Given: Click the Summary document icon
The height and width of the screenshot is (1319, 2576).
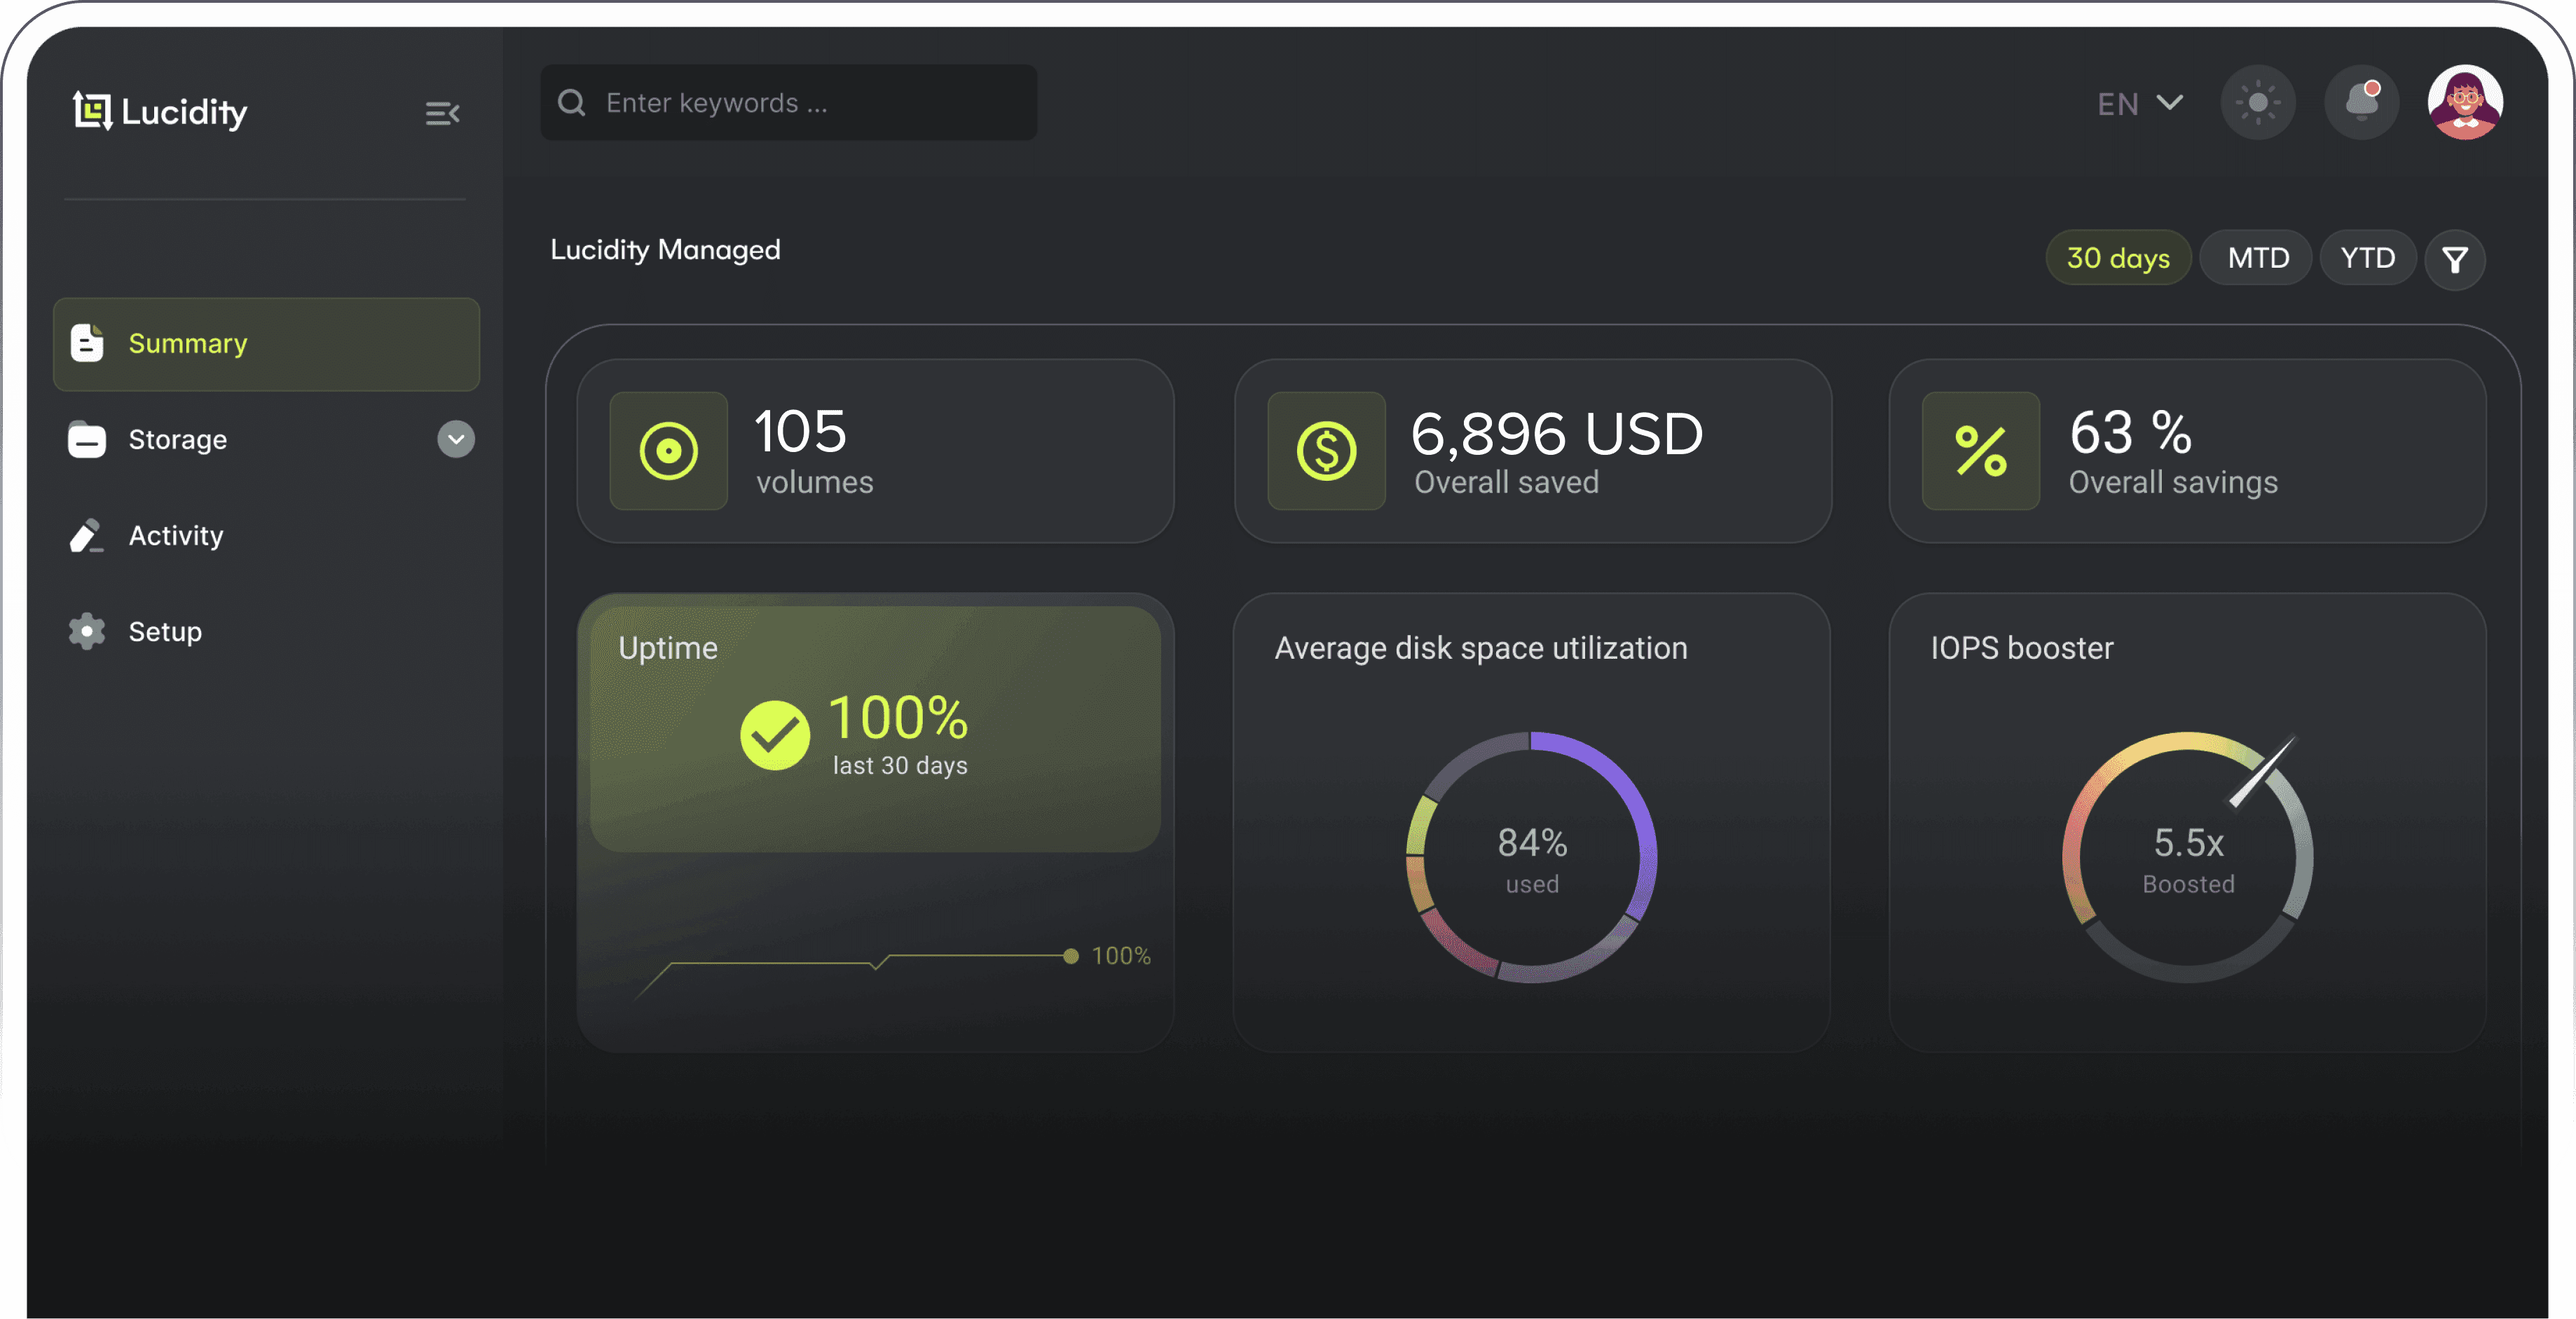Looking at the screenshot, I should tap(87, 343).
